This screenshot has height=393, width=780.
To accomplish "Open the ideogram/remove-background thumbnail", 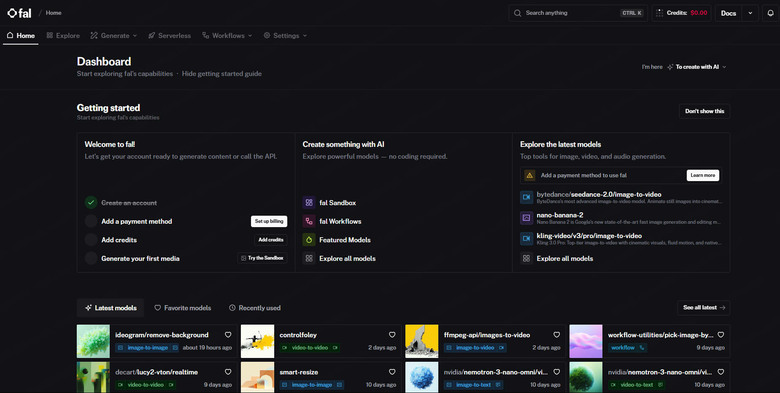I will (x=93, y=341).
